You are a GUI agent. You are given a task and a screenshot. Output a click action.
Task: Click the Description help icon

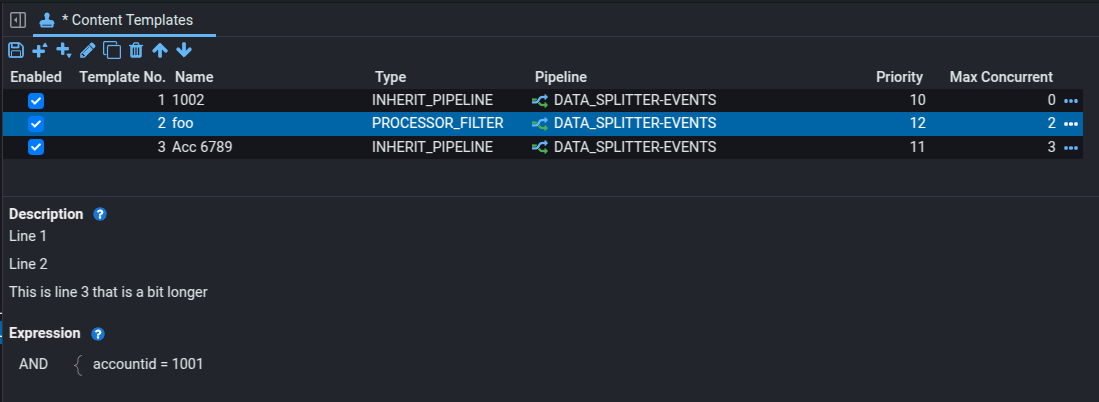[99, 214]
